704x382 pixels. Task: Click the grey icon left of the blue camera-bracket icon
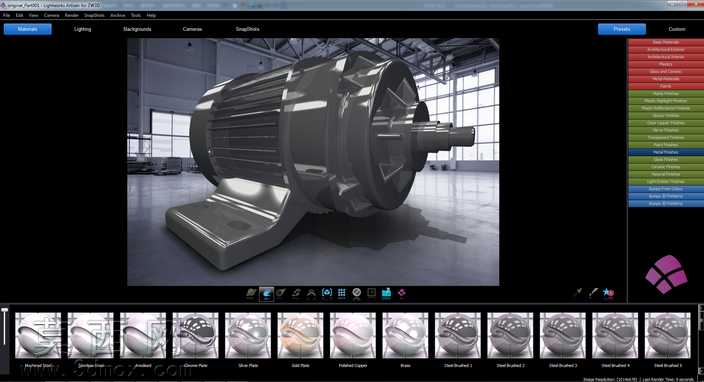pyautogui.click(x=311, y=293)
